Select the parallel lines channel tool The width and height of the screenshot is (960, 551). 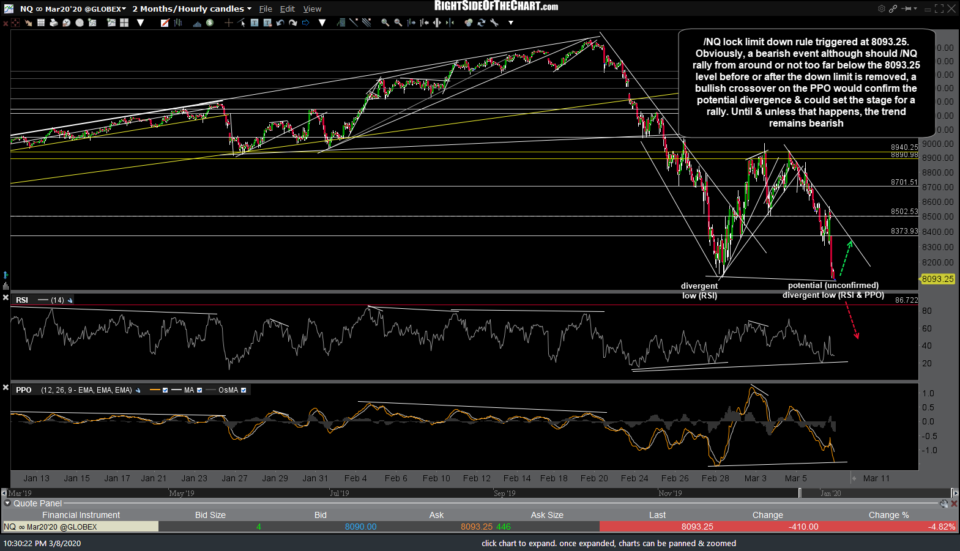click(x=366, y=23)
